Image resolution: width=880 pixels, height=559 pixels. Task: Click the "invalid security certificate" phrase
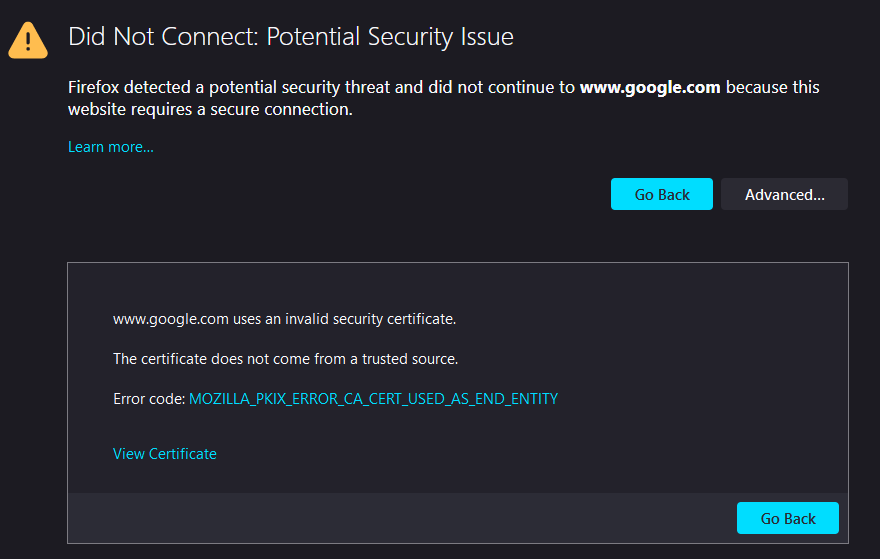(370, 320)
